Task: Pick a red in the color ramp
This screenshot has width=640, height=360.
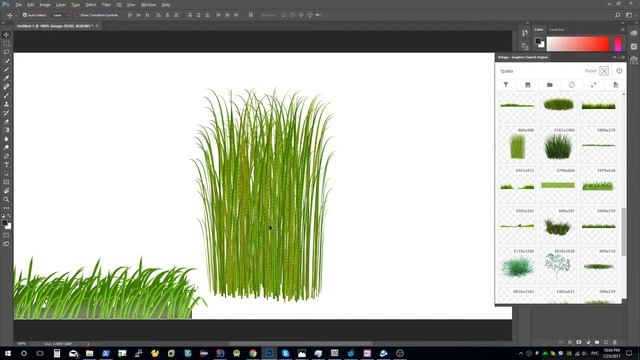Action: tap(578, 44)
